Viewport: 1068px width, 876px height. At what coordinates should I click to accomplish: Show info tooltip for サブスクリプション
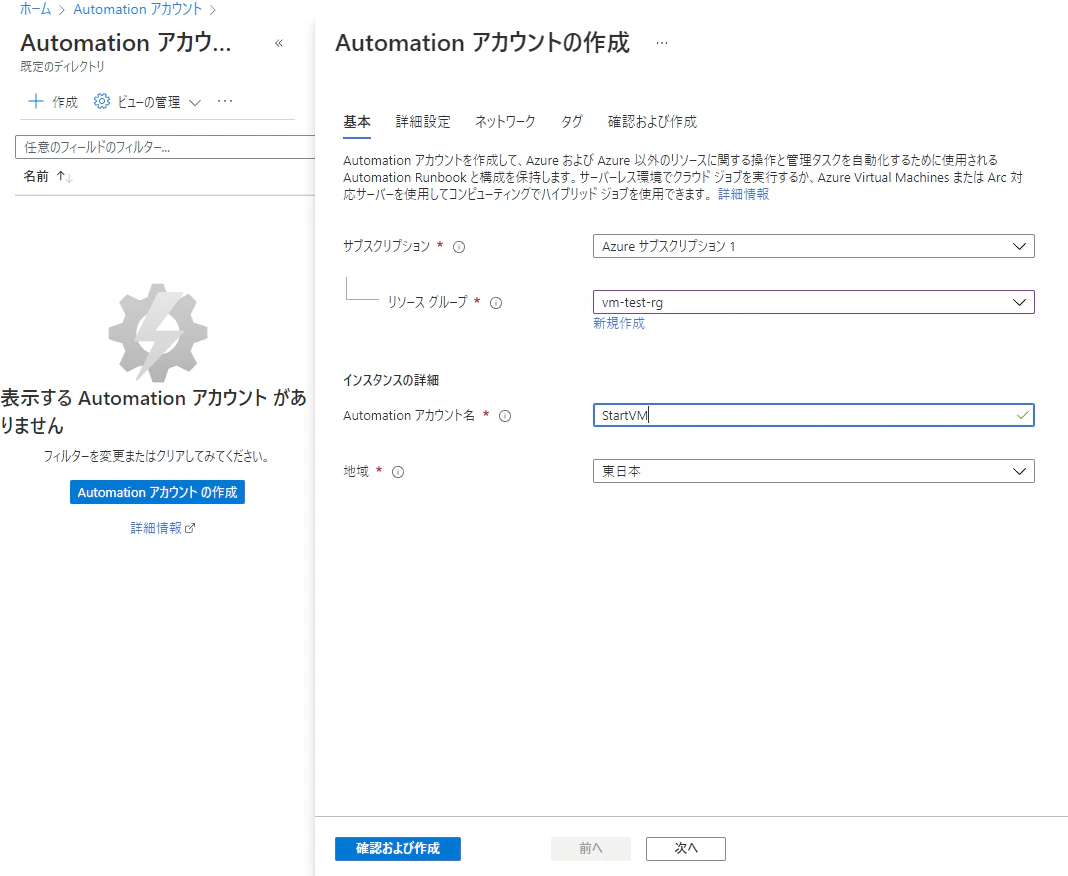[x=459, y=247]
